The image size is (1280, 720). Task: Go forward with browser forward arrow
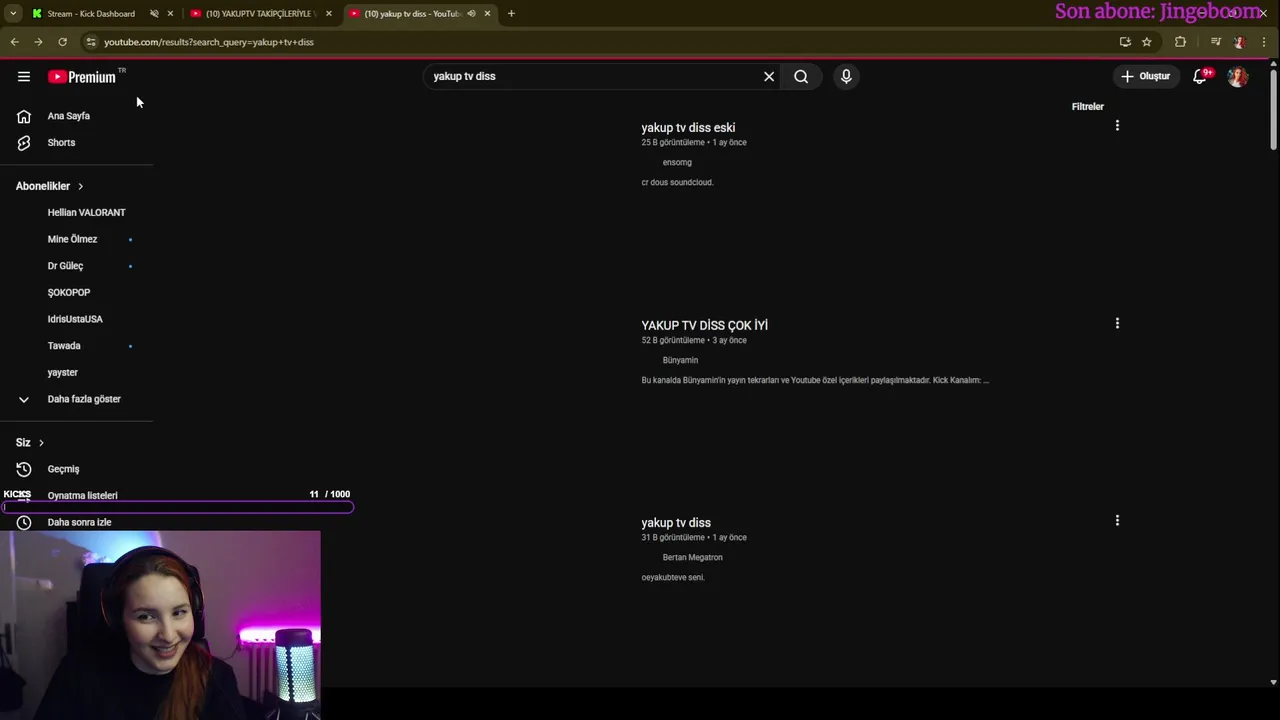[38, 42]
